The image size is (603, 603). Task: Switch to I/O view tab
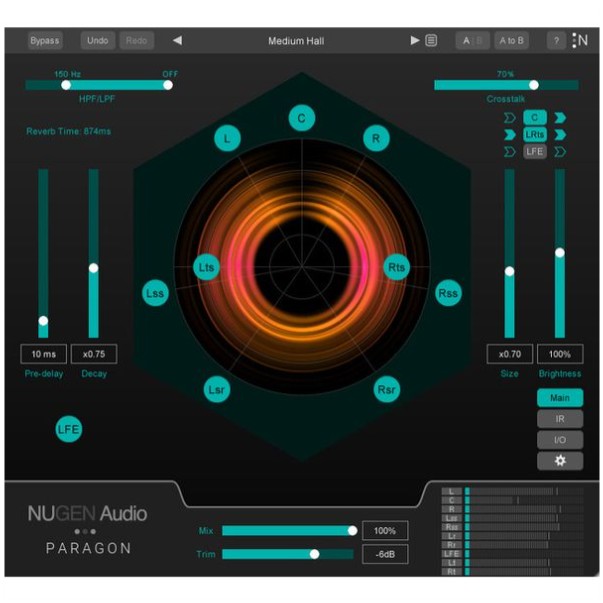pyautogui.click(x=560, y=440)
